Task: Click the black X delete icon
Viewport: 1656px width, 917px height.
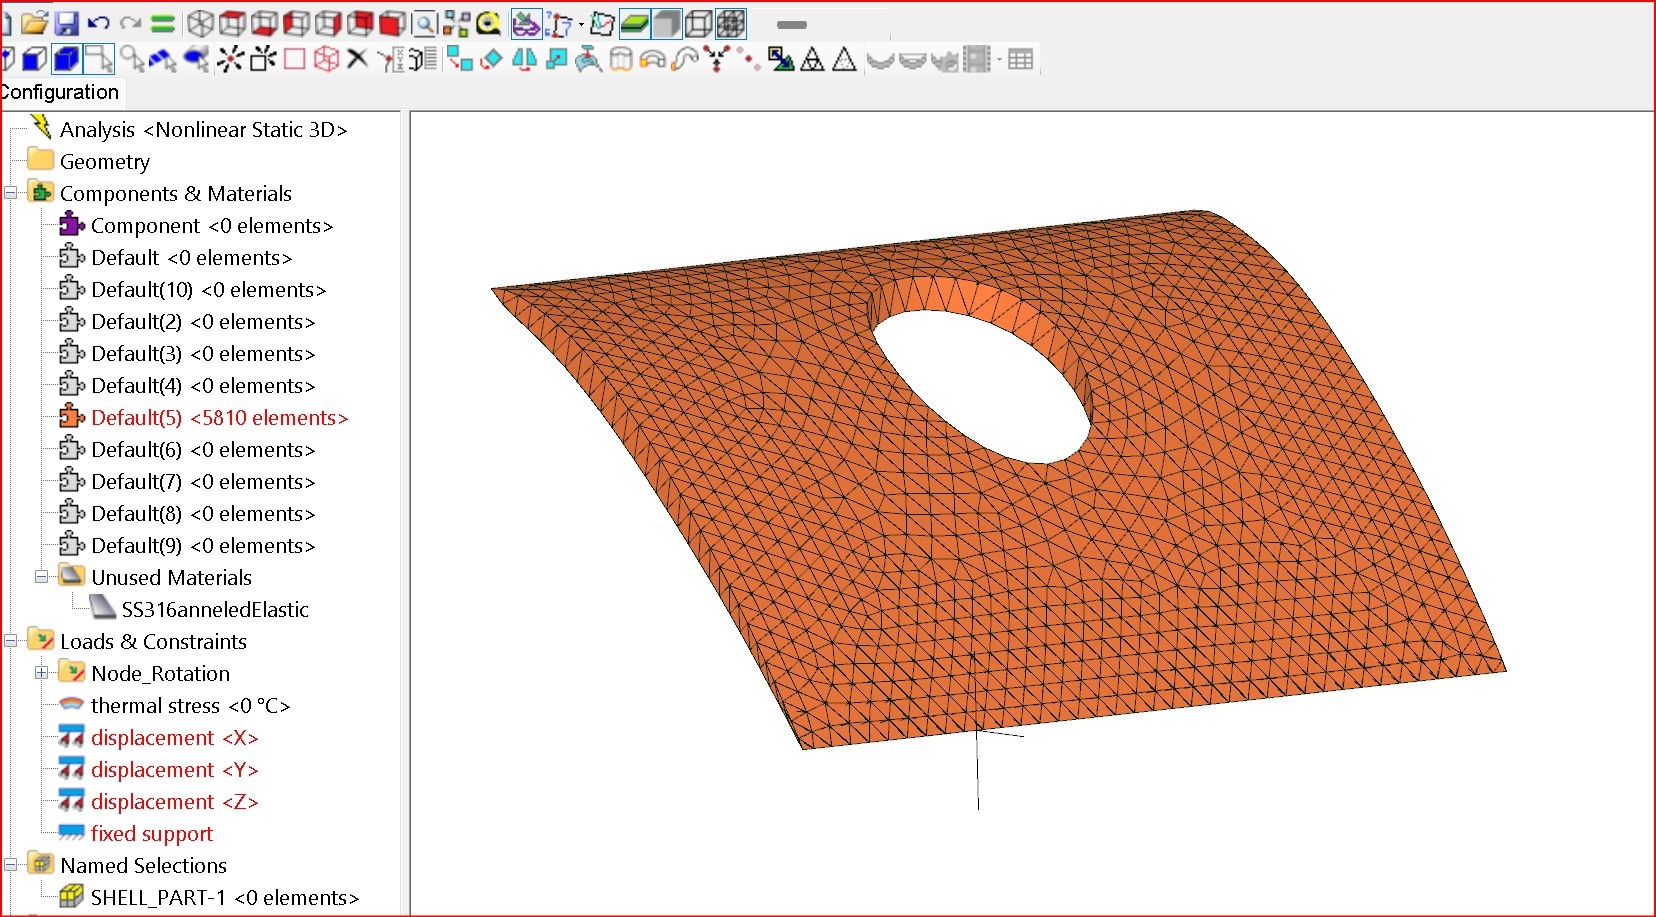Action: 357,60
